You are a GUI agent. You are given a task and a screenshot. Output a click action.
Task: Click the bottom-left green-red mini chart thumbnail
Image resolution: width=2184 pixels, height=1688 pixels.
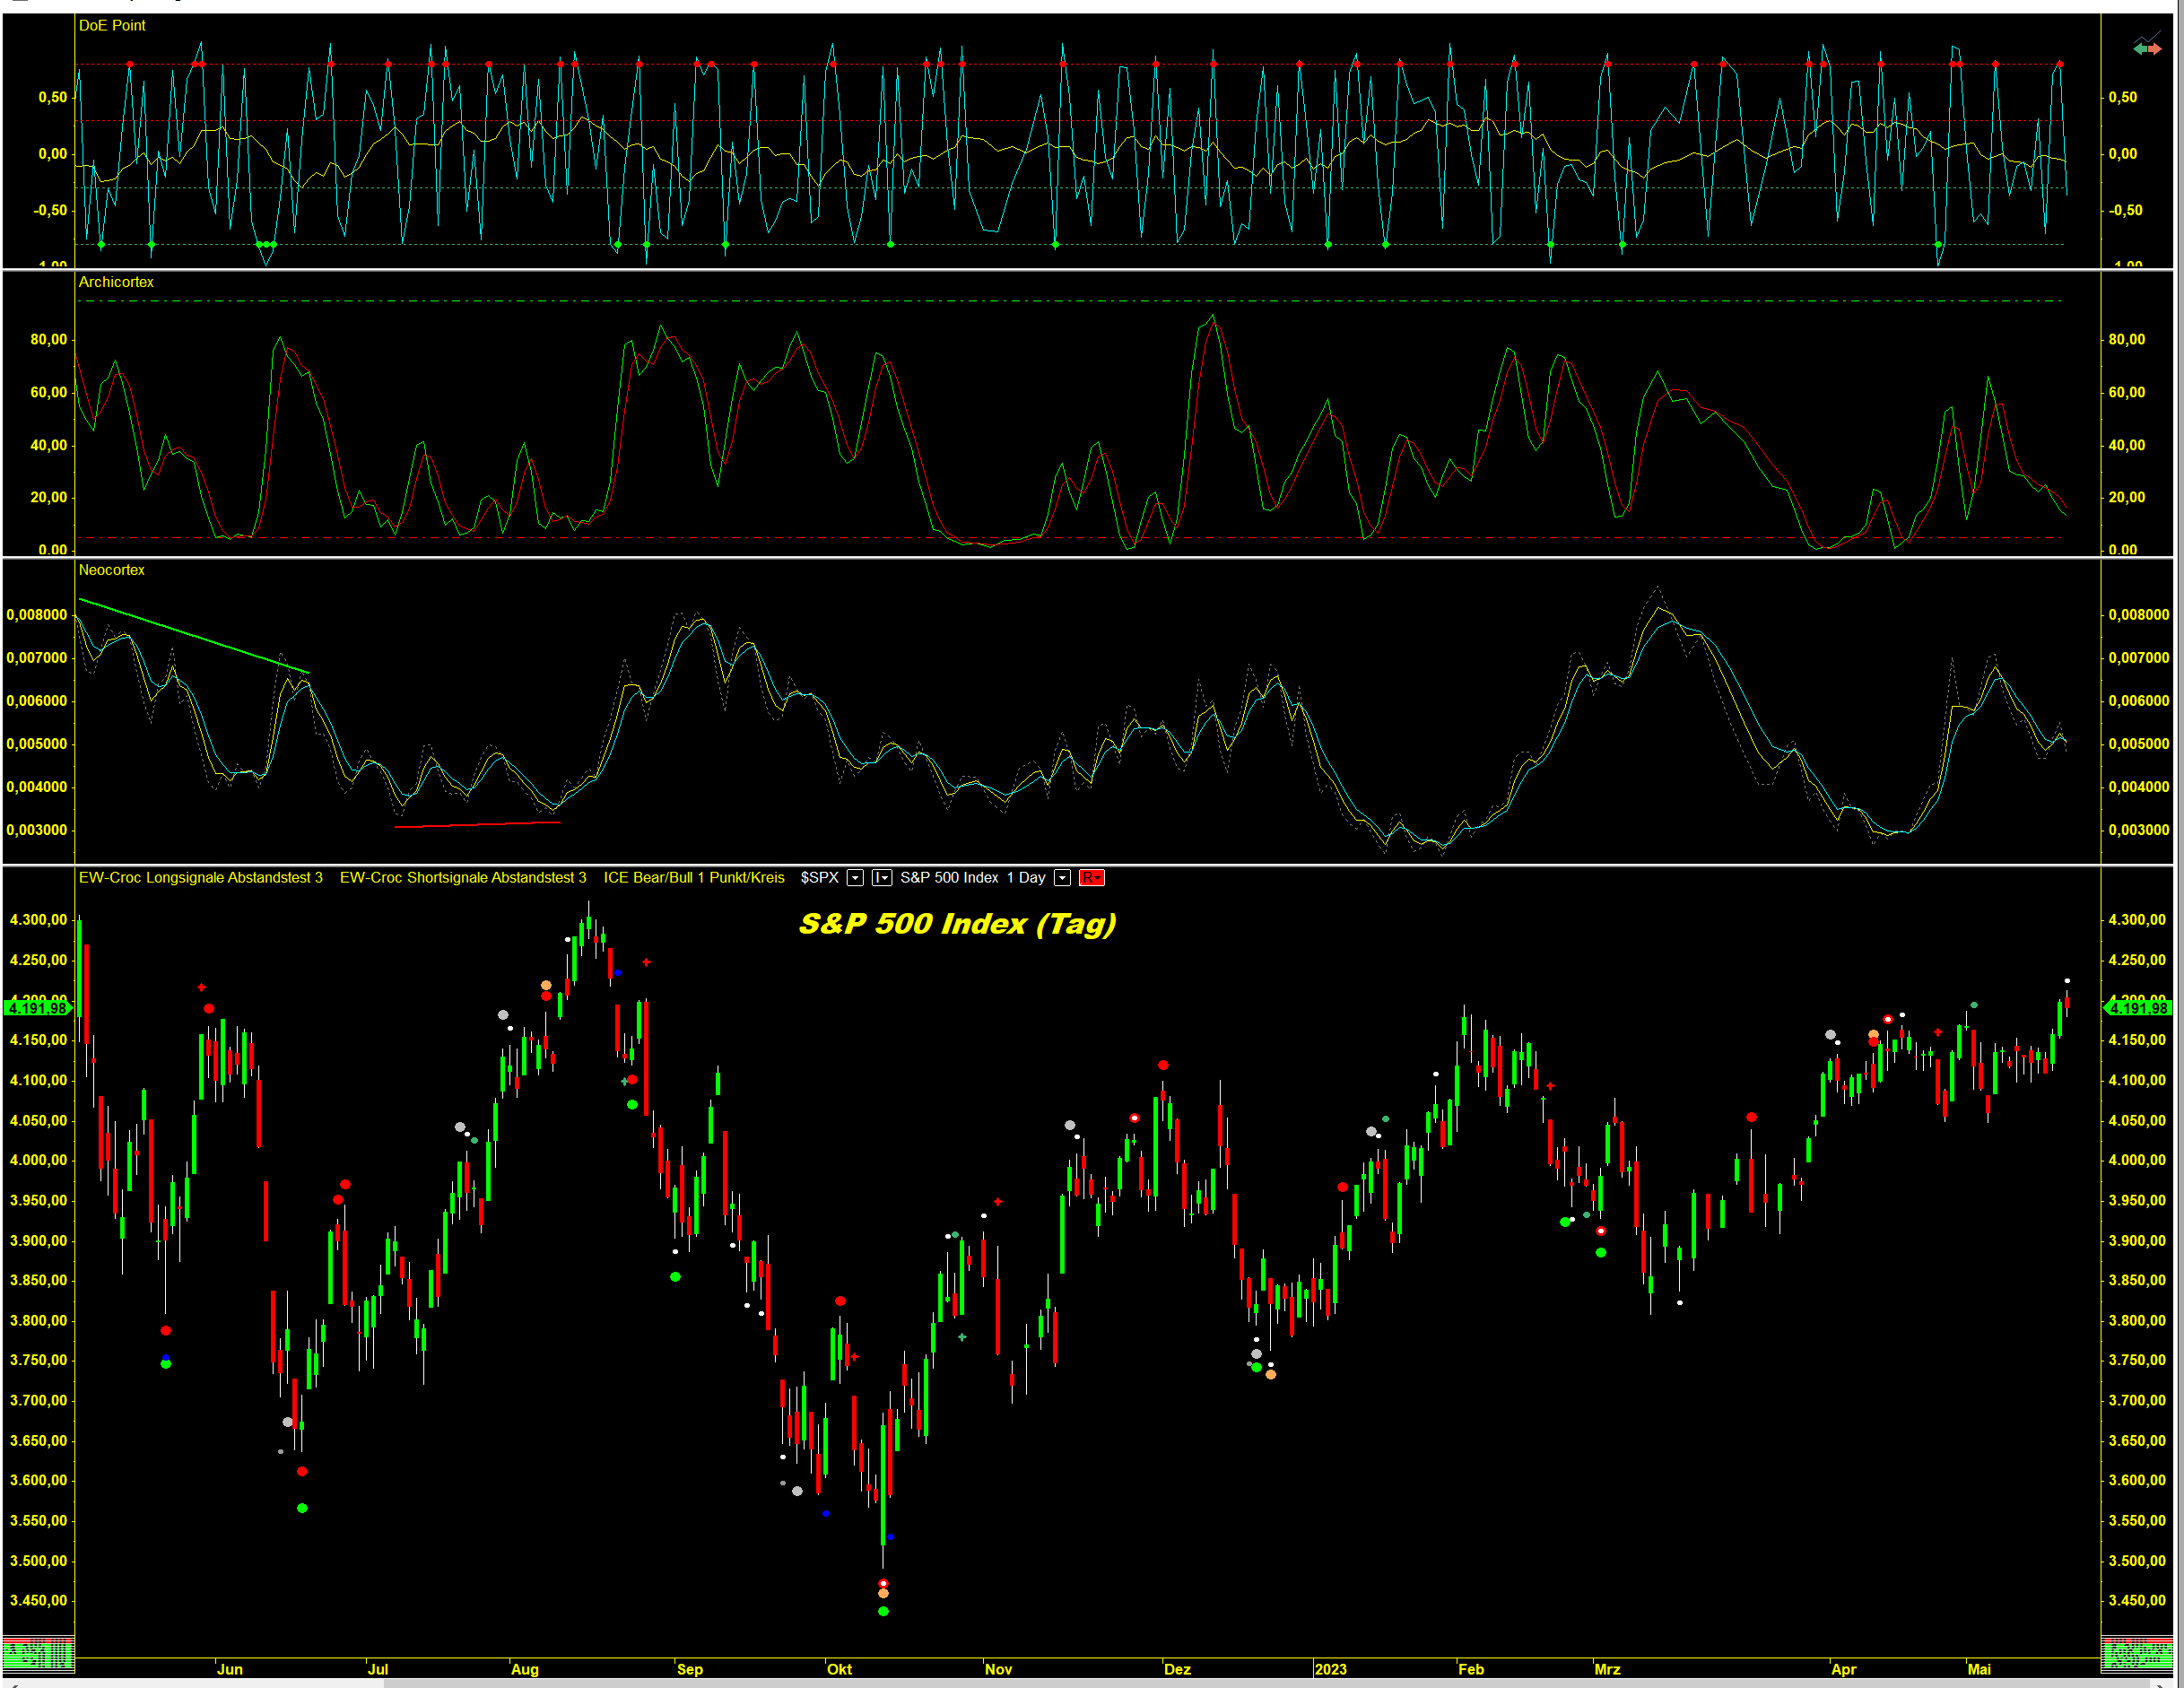coord(38,1654)
